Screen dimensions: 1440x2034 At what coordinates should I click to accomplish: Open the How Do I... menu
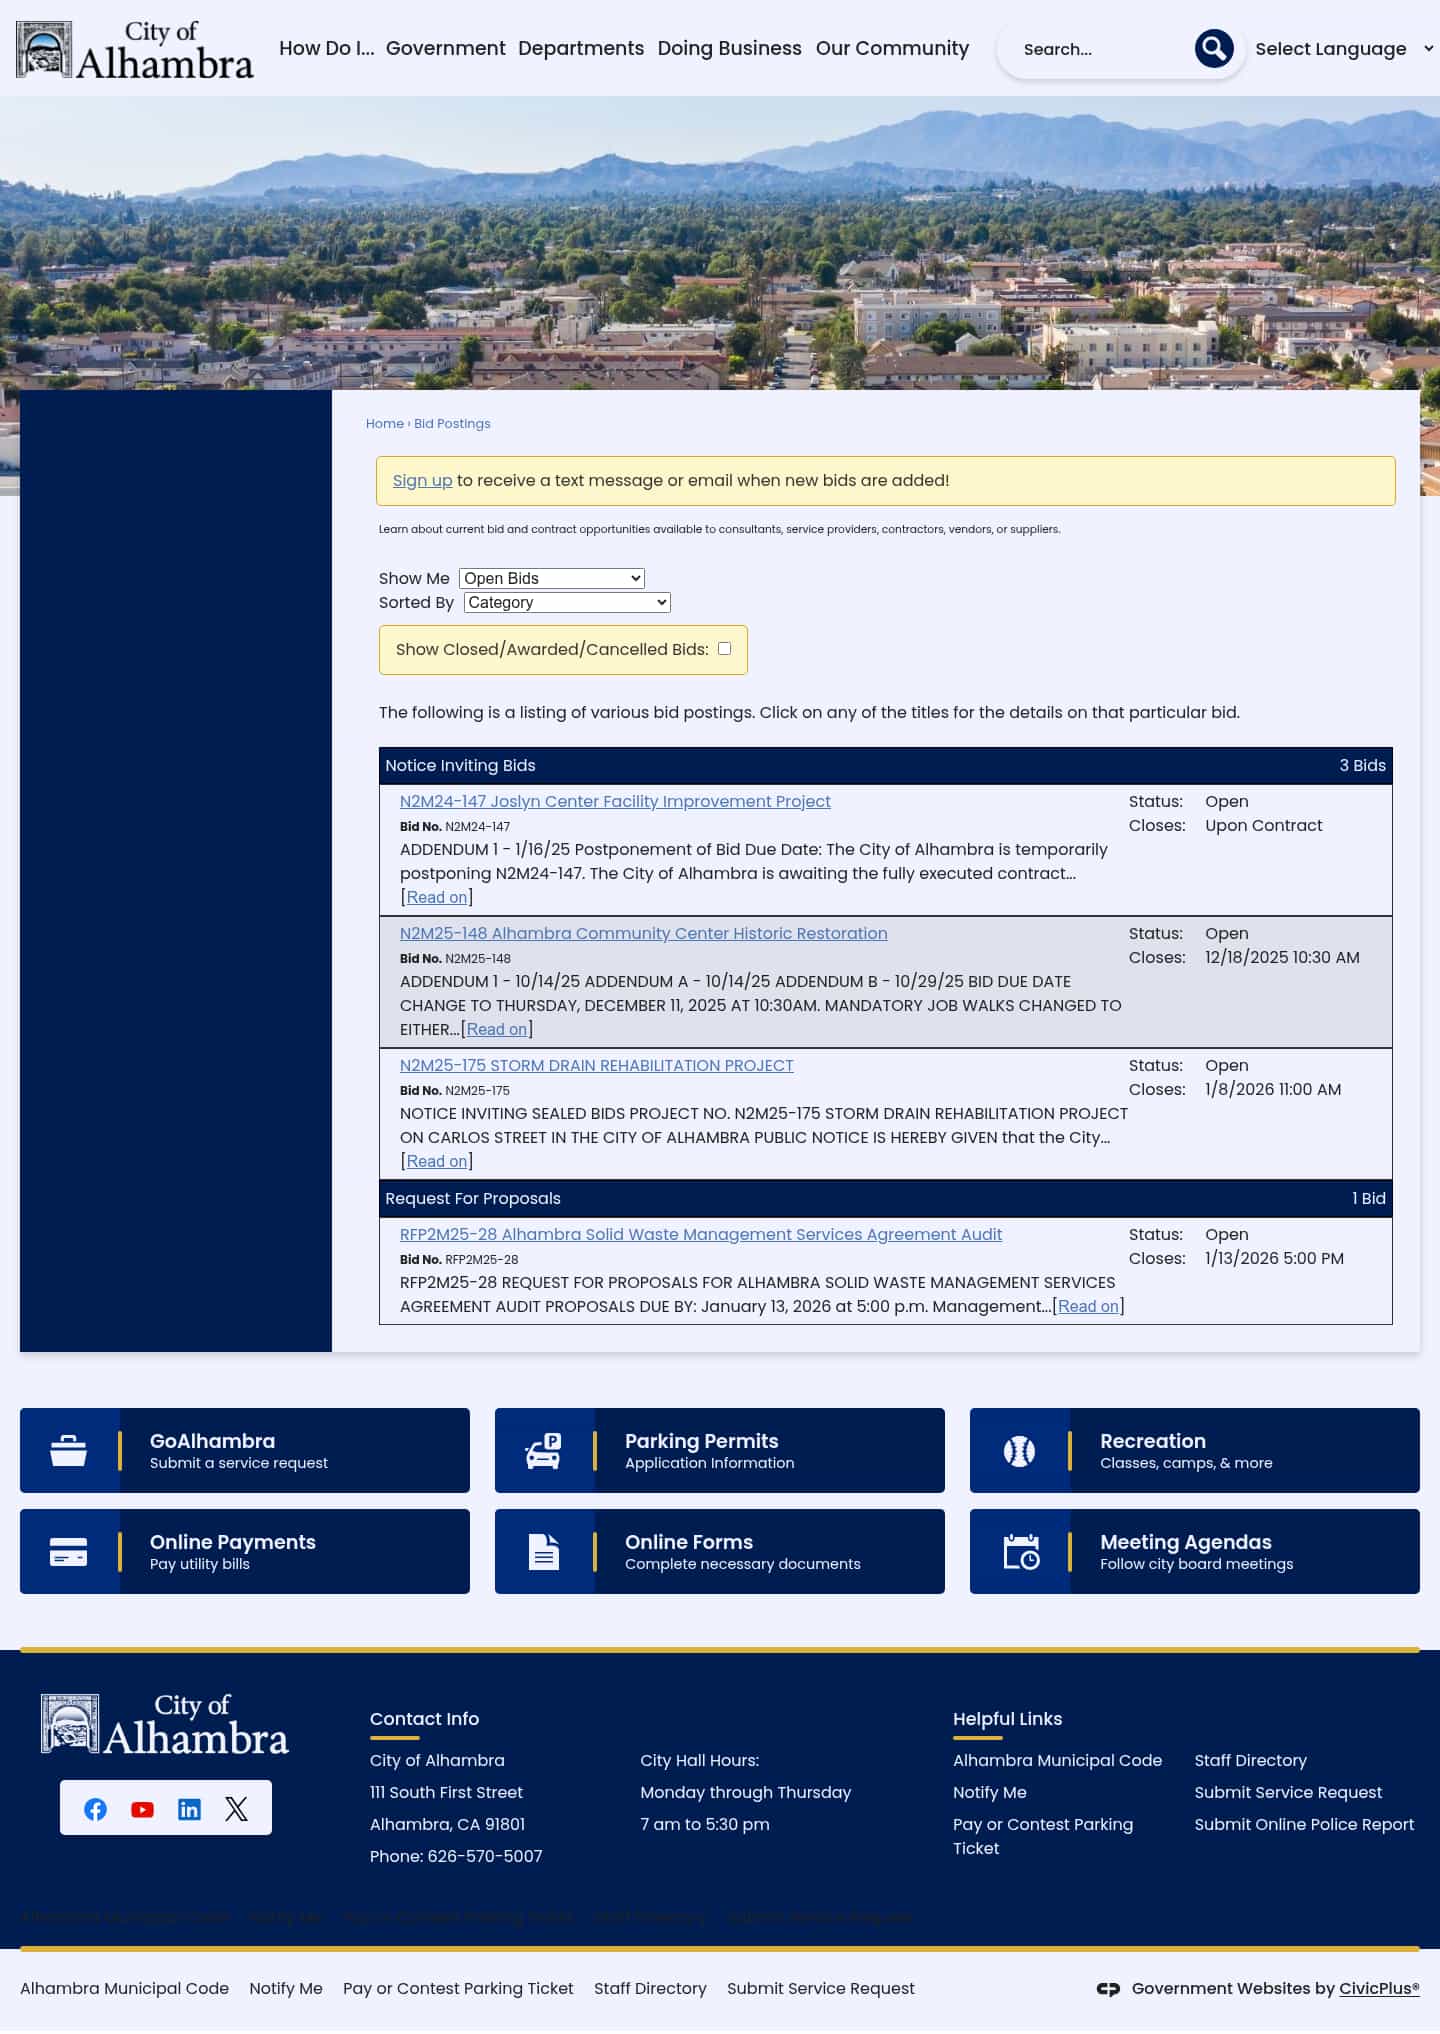pyautogui.click(x=327, y=48)
